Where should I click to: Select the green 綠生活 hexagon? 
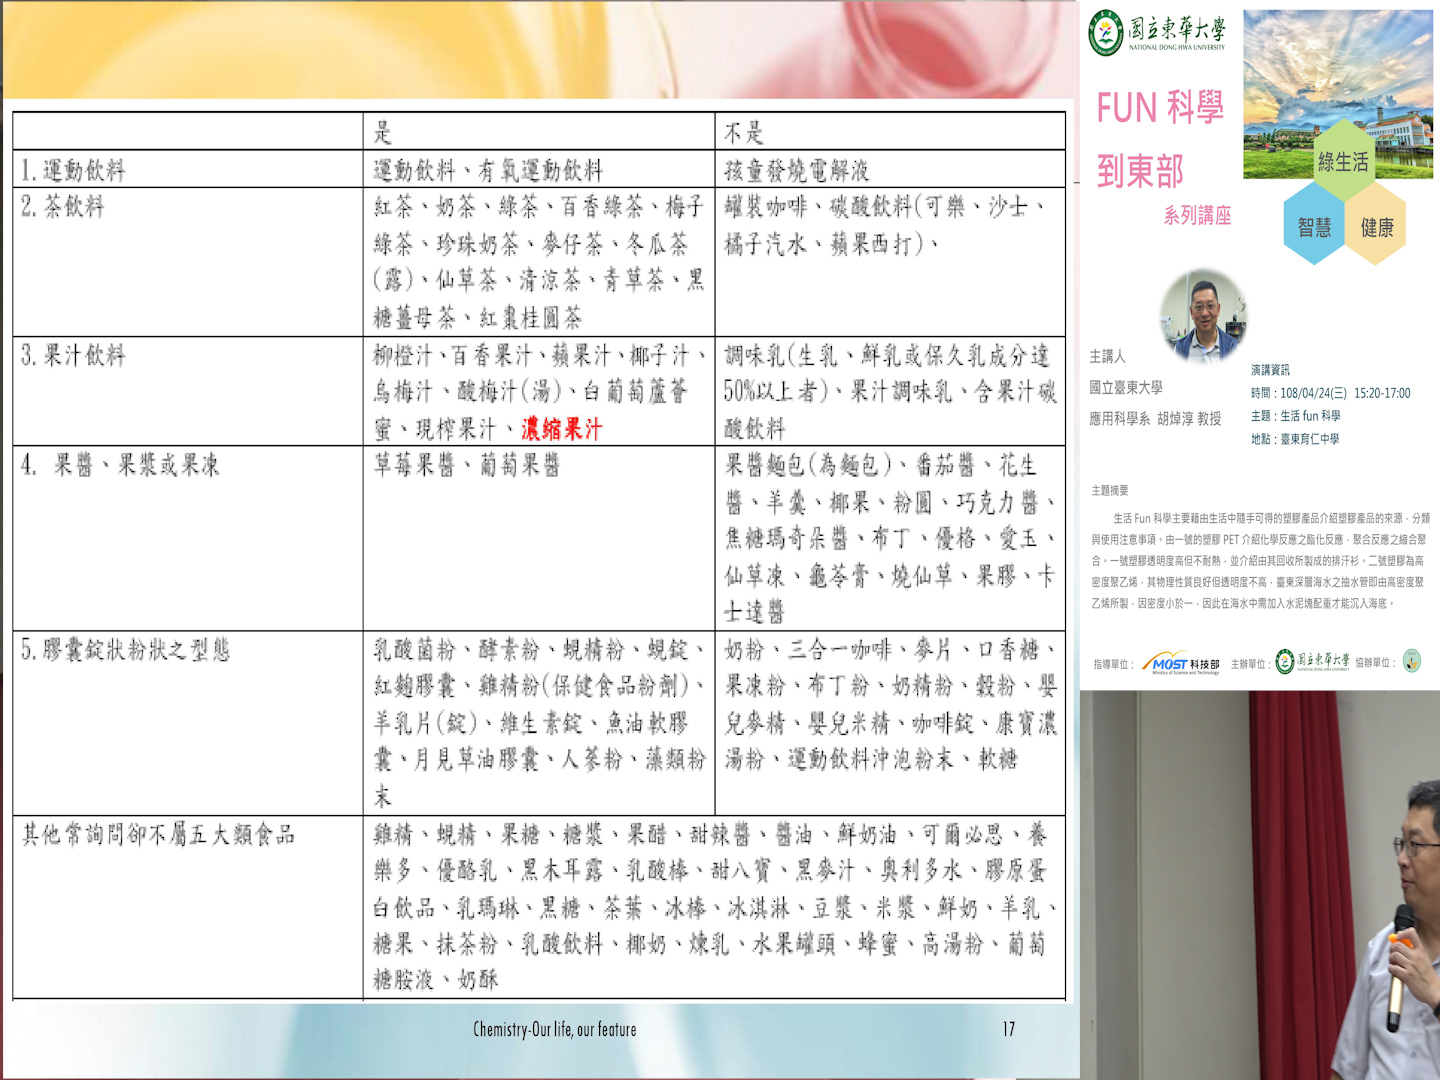[x=1343, y=161]
